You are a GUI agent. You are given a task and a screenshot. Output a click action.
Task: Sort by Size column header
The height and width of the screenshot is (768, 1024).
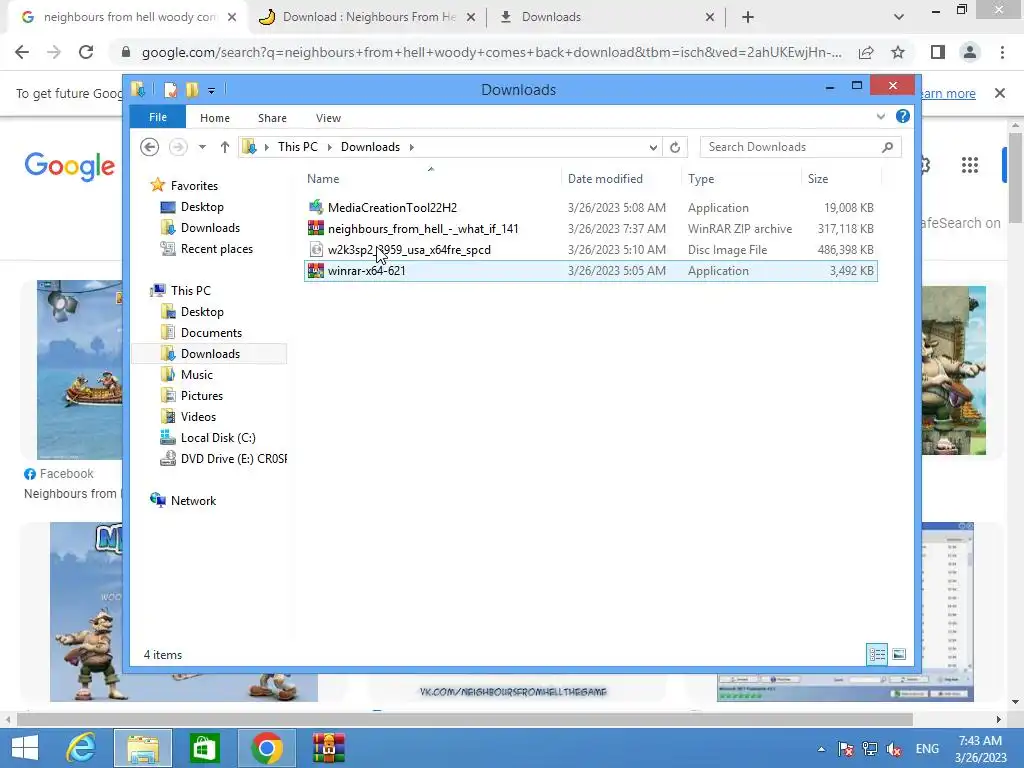840,178
